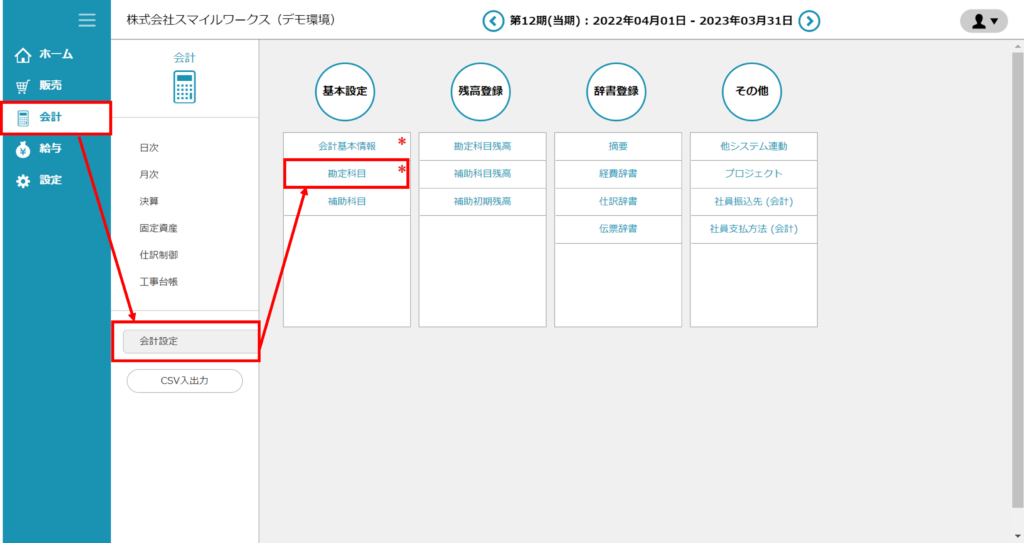The width and height of the screenshot is (1024, 543).
Task: Open 社員振込先 (会計)
Action: click(x=754, y=201)
